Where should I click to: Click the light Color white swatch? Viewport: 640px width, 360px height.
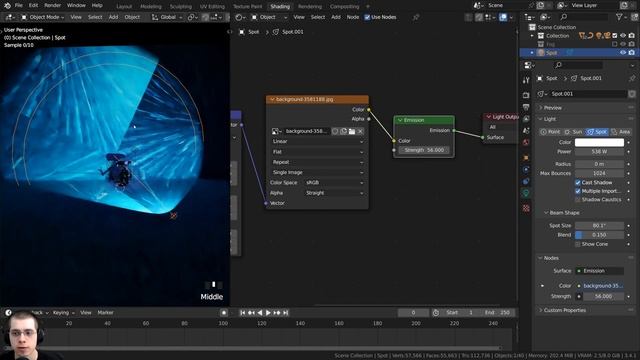599,142
